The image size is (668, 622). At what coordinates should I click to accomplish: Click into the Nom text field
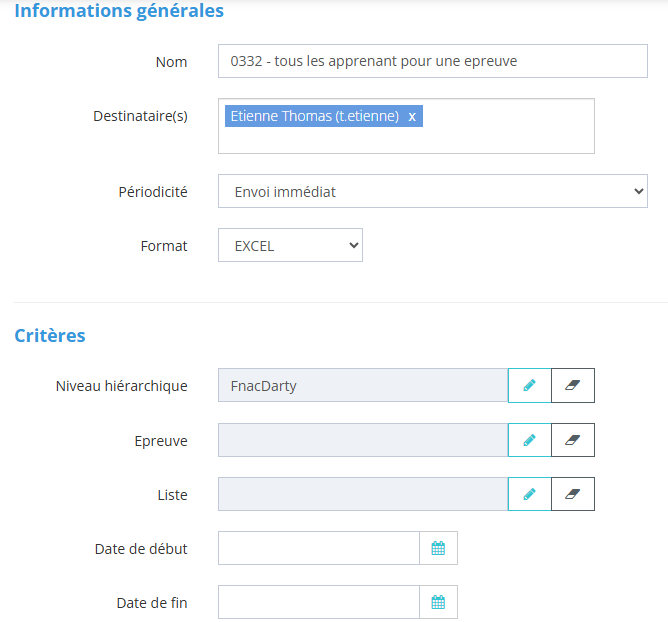click(x=432, y=61)
